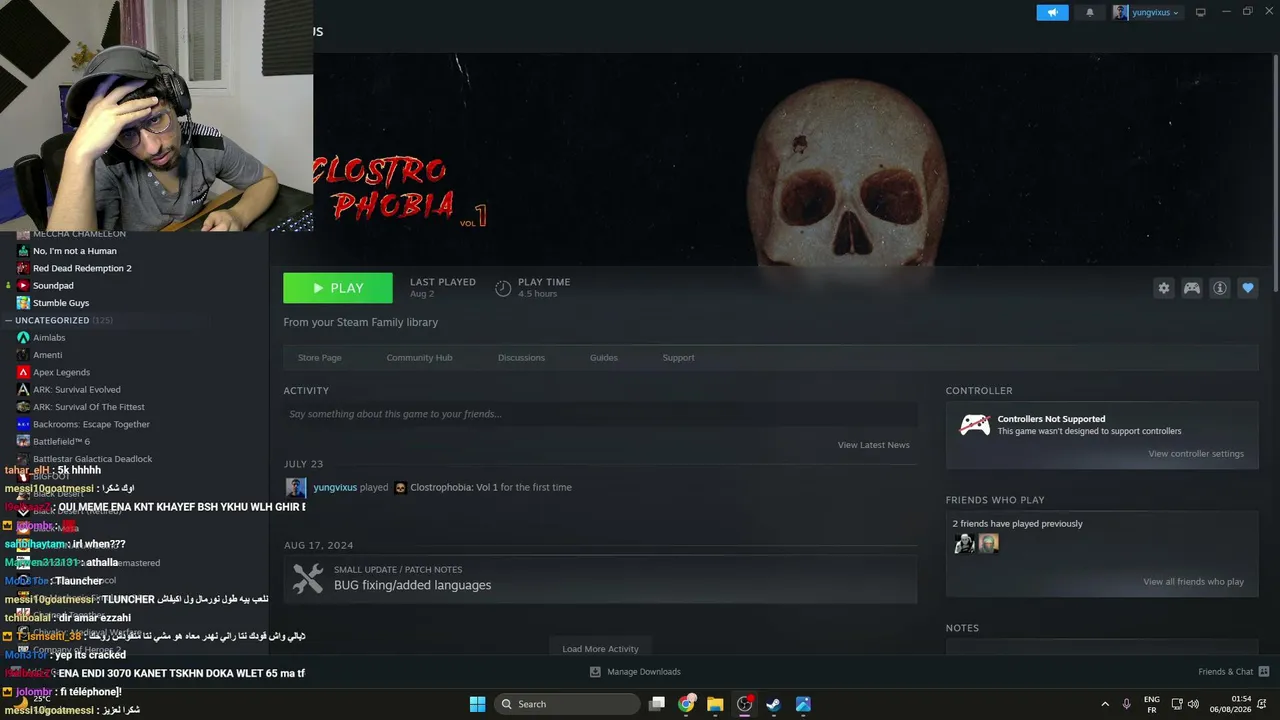Click the Backrooms: Escape Together icon
Image resolution: width=1280 pixels, height=720 pixels.
(x=23, y=424)
